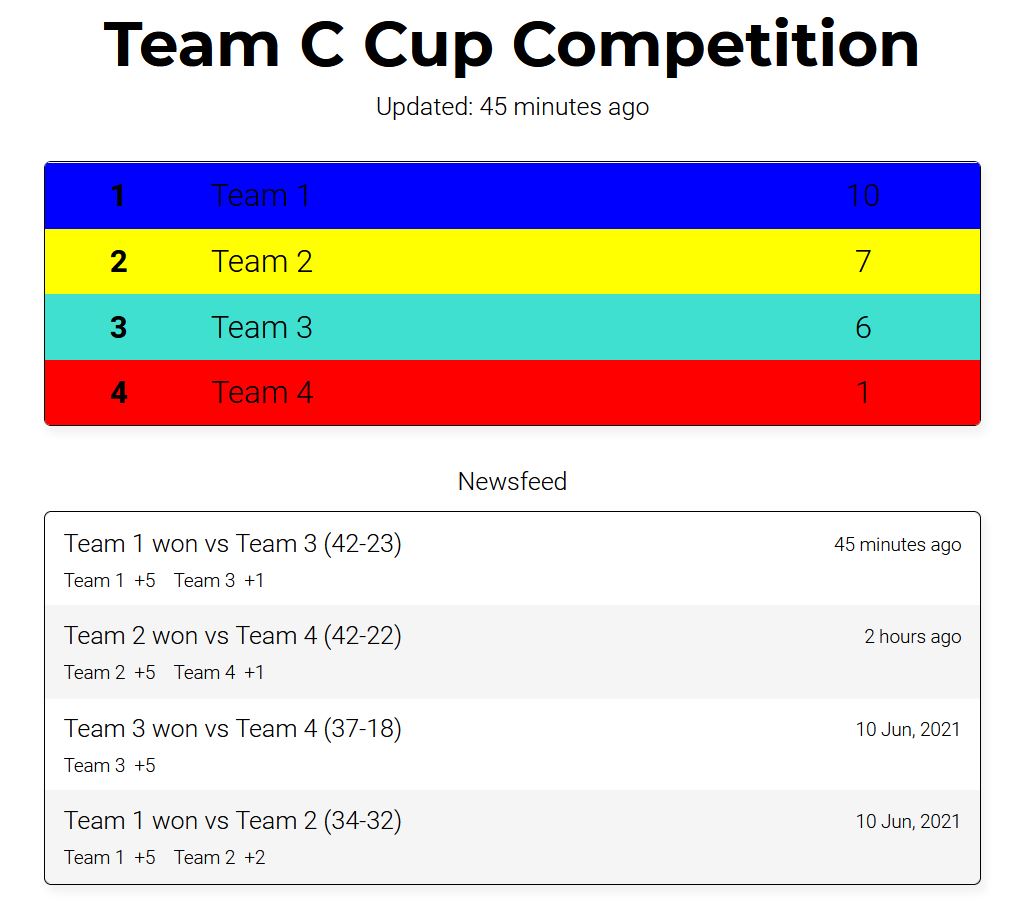Click the Updated: 45 minutes ago subtitle
The image size is (1022, 905).
(x=512, y=107)
